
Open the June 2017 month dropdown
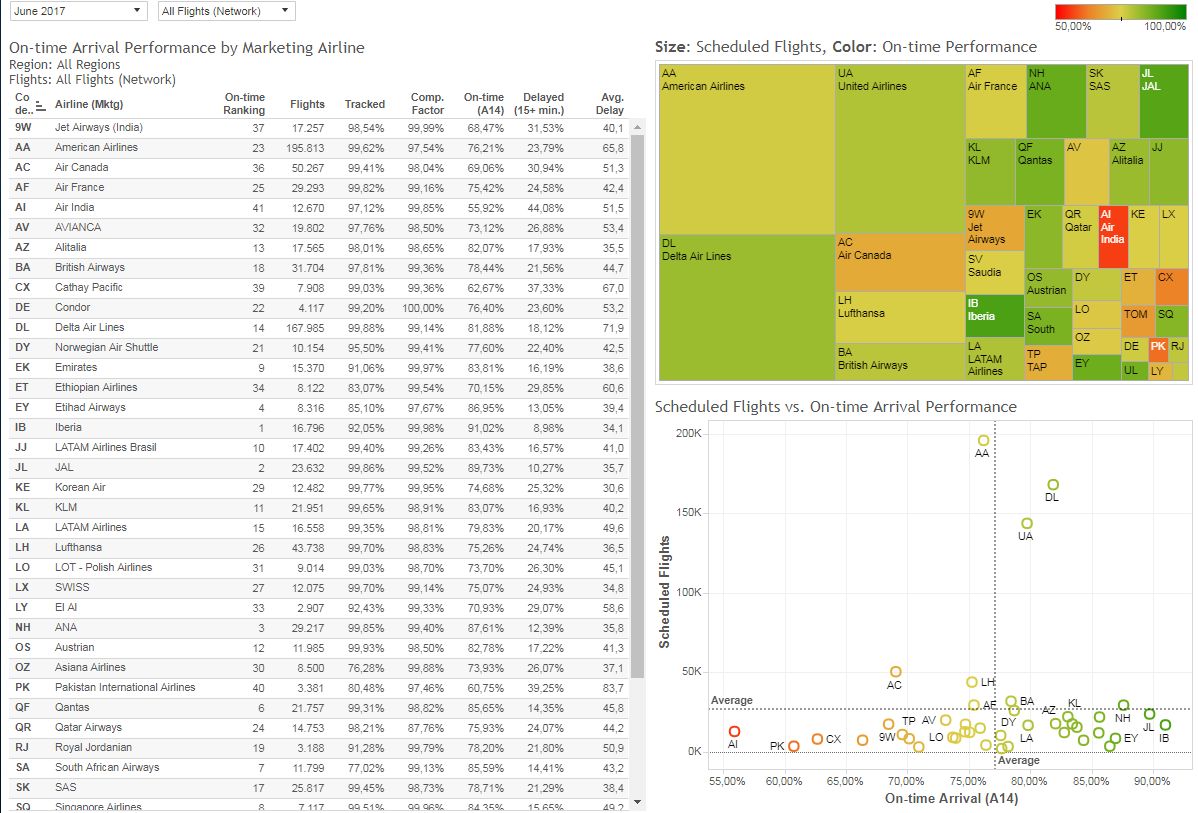79,11
